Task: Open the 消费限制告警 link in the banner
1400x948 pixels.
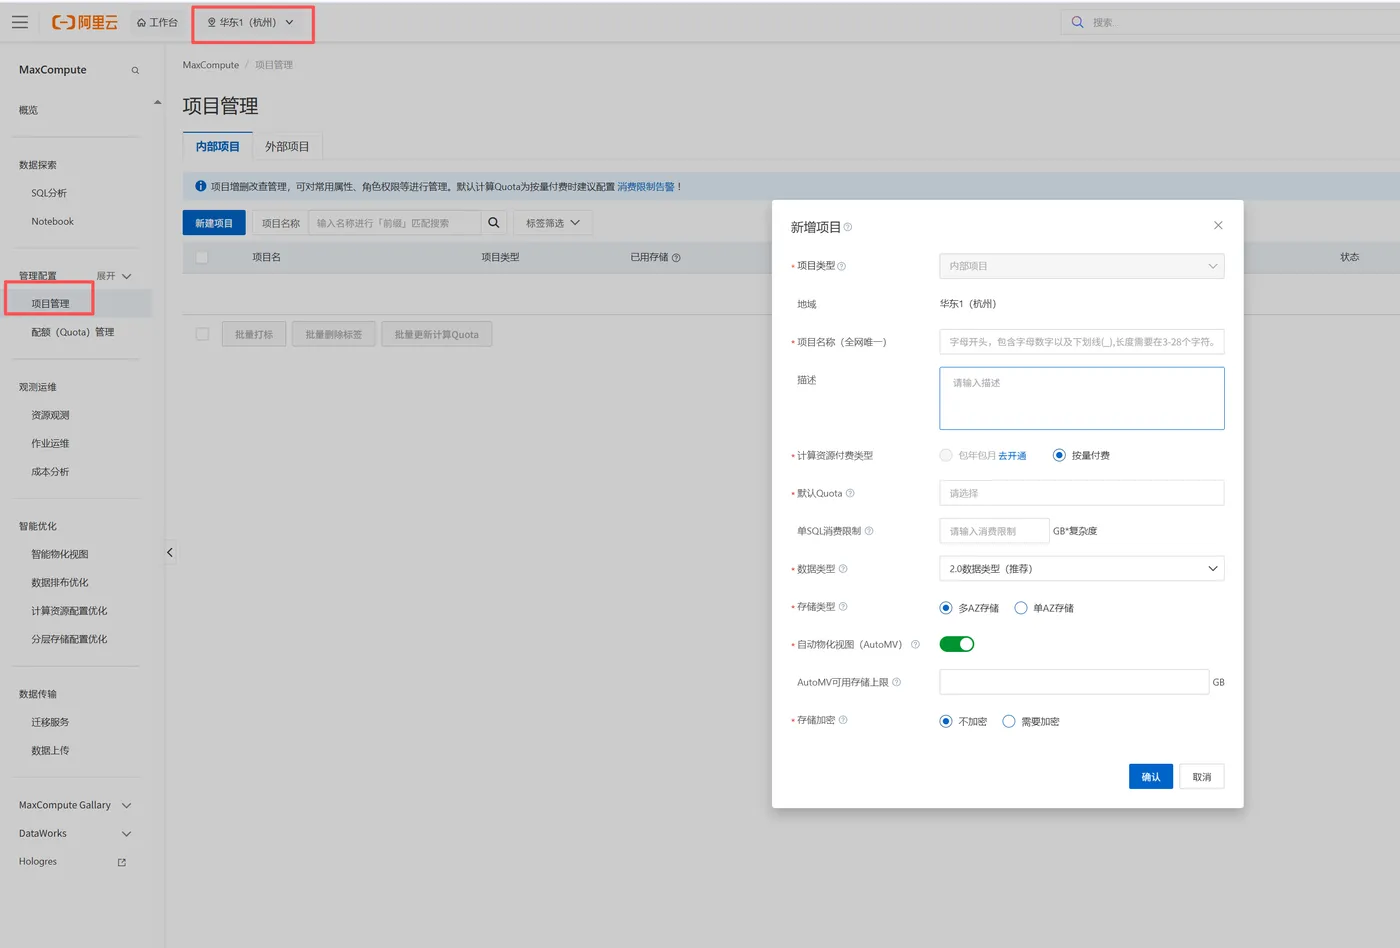Action: pyautogui.click(x=646, y=187)
